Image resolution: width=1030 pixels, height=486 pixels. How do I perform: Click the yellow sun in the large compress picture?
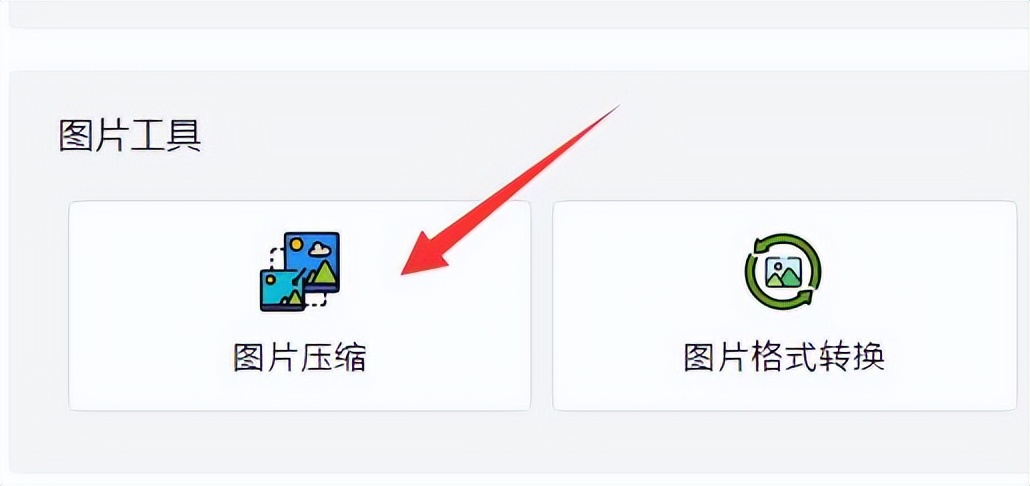[296, 244]
